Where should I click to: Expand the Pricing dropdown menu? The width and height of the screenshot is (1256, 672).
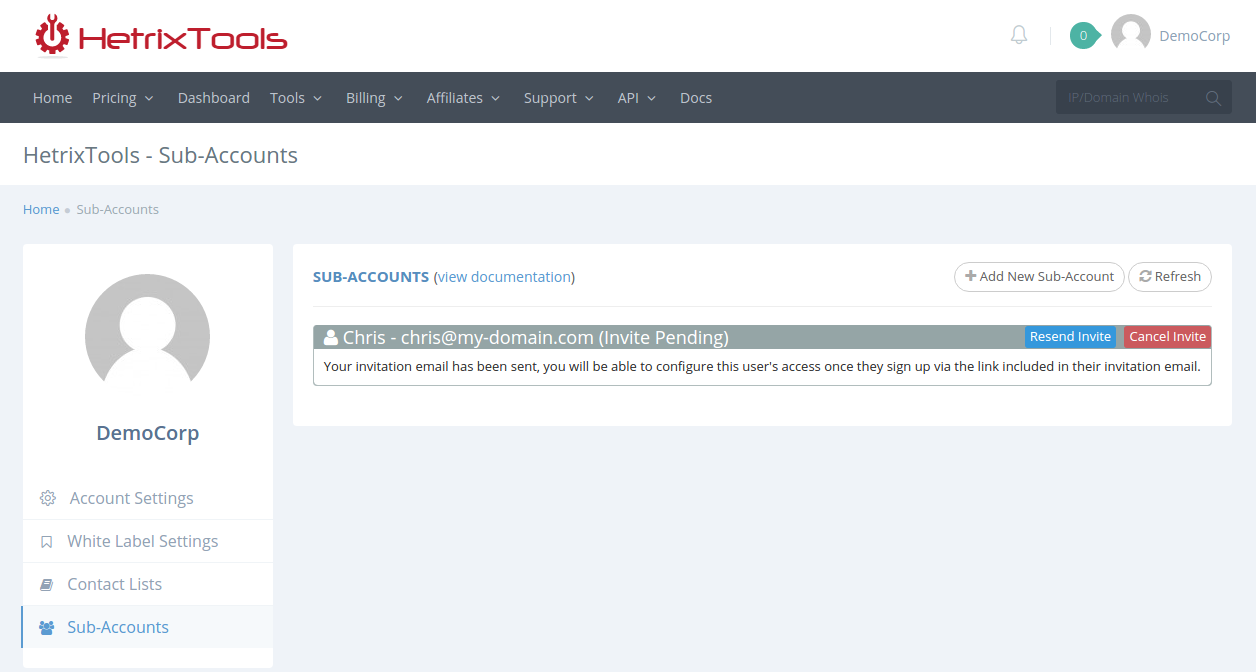(x=123, y=98)
